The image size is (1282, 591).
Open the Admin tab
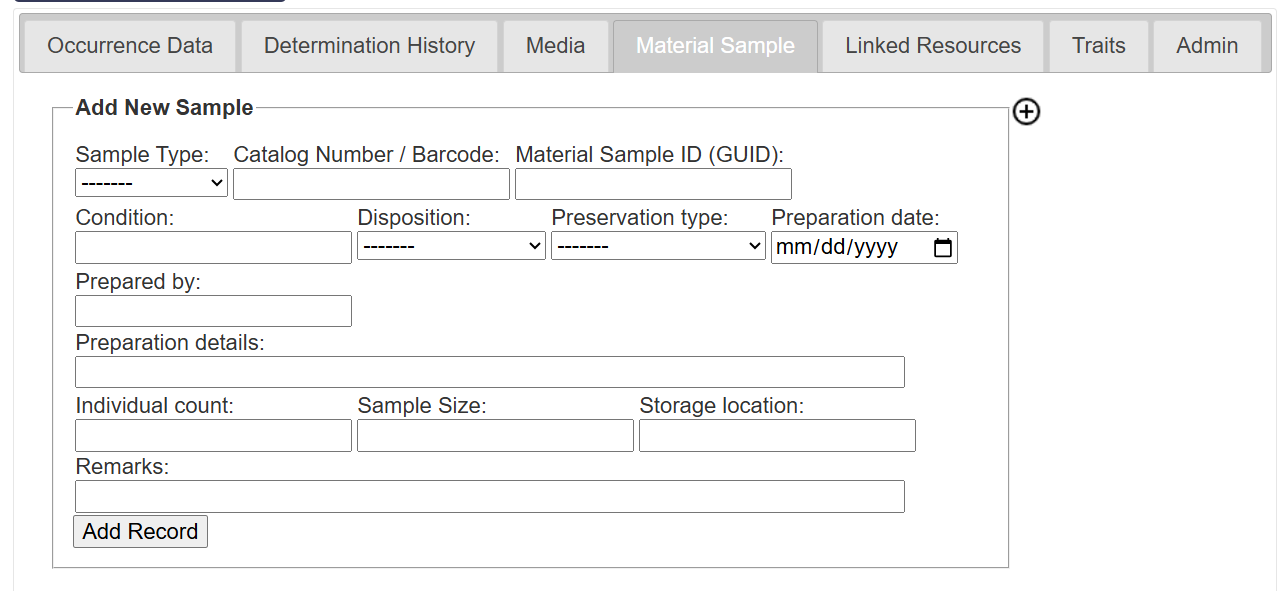(x=1206, y=45)
